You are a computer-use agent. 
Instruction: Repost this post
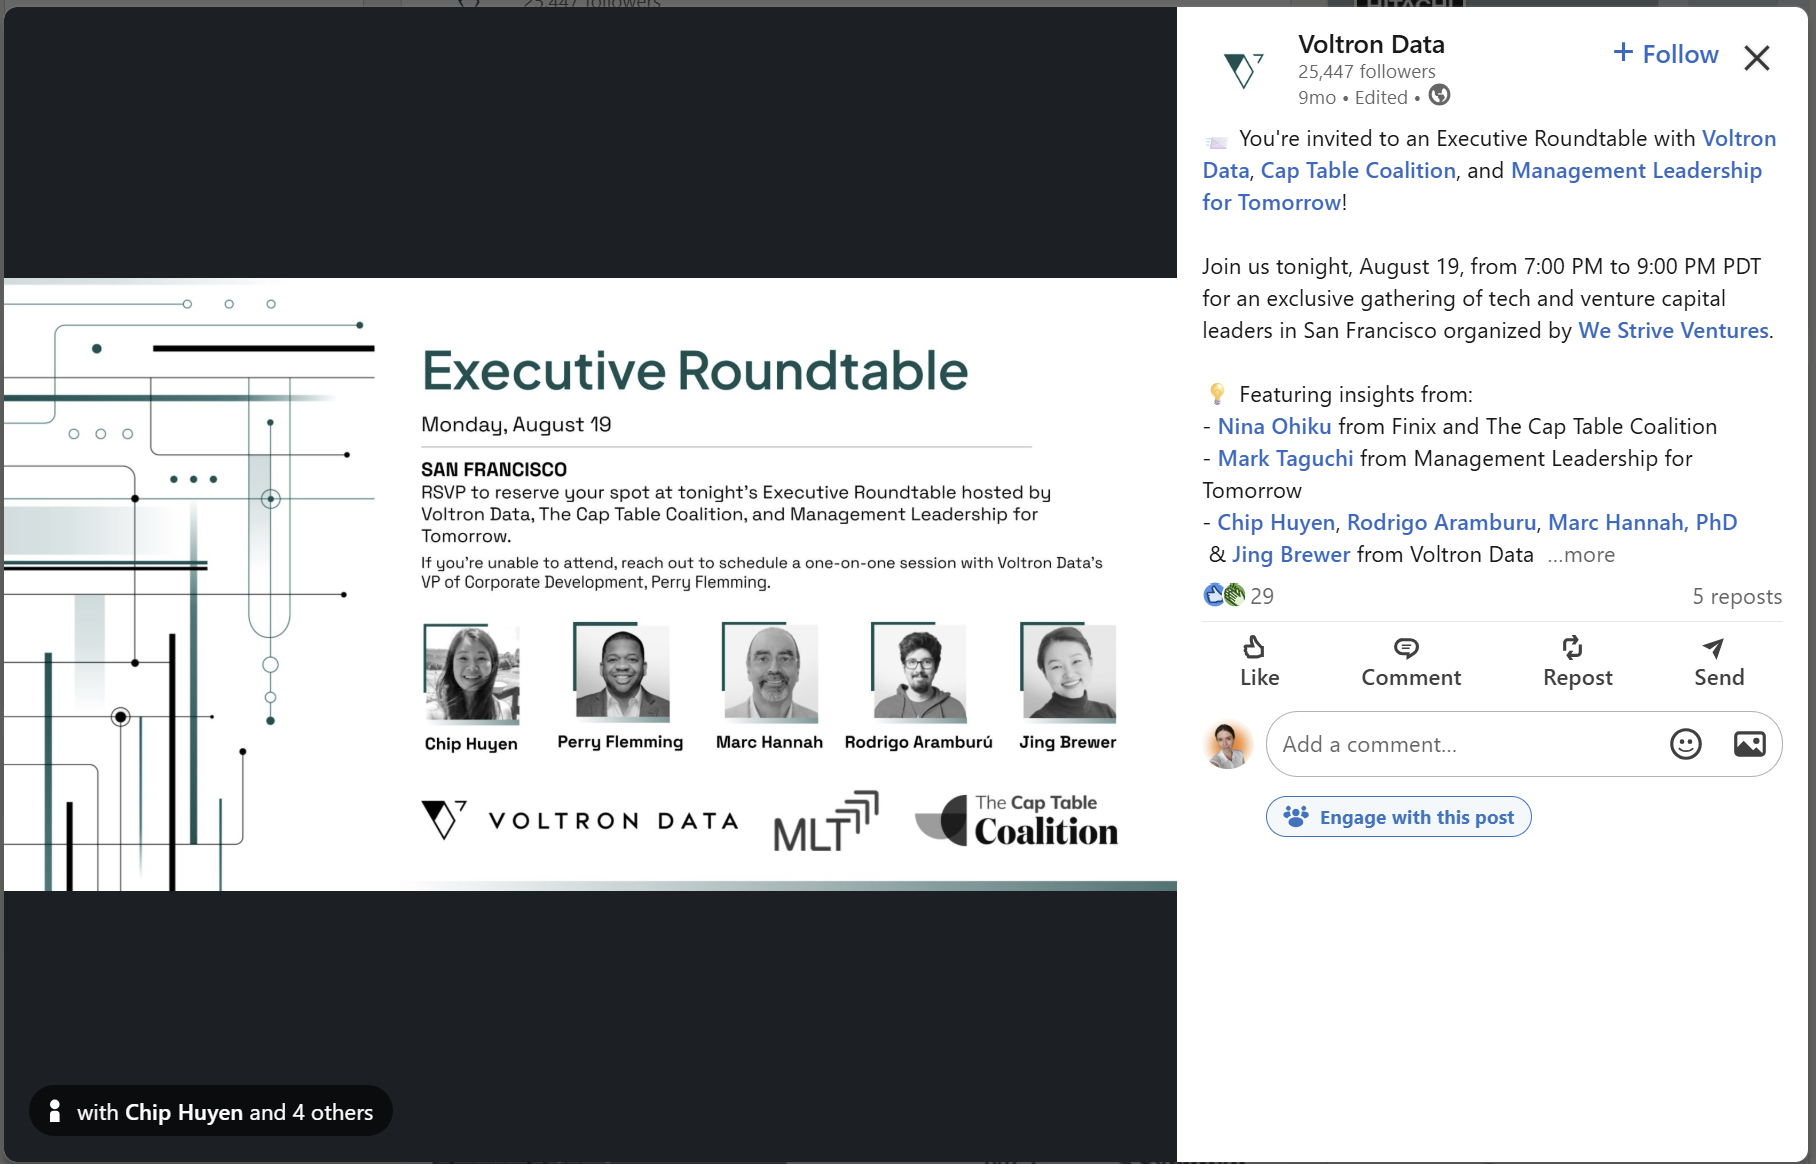(x=1577, y=661)
